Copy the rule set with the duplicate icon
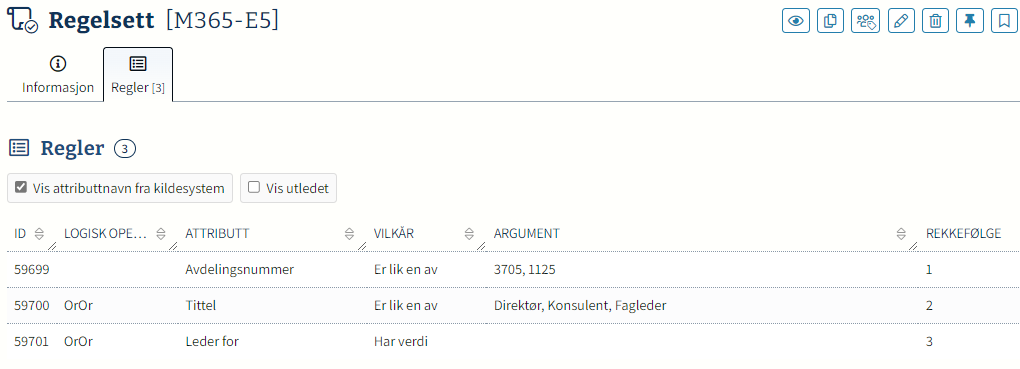Screen dimensions: 1020x369 point(830,21)
